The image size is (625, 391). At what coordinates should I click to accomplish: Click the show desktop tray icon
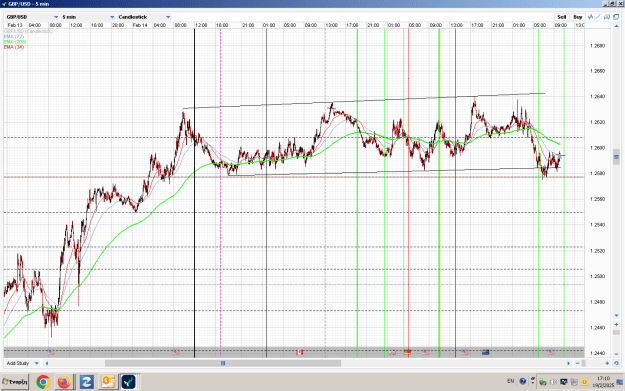point(620,382)
